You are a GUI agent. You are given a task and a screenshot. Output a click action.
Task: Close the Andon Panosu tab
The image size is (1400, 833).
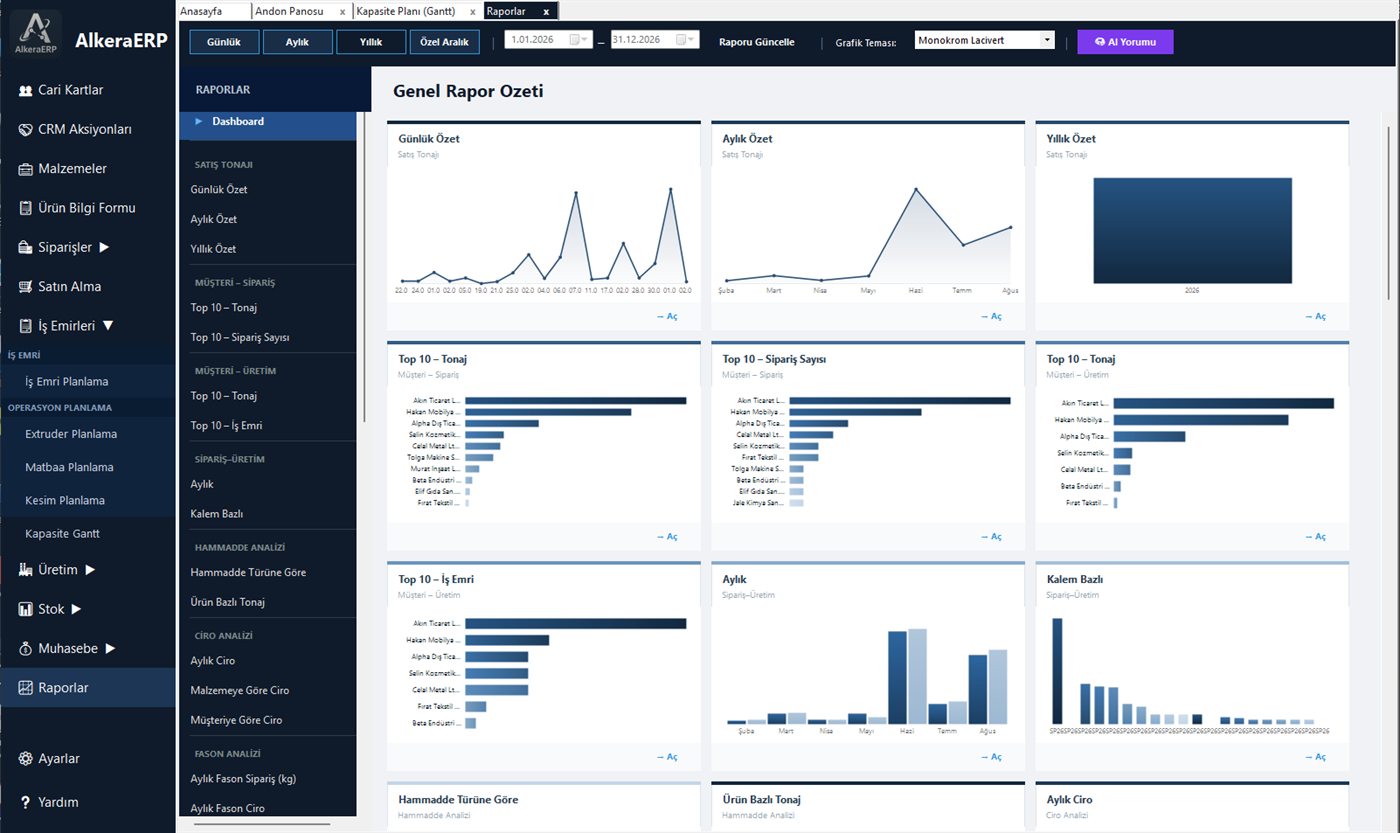click(x=342, y=12)
